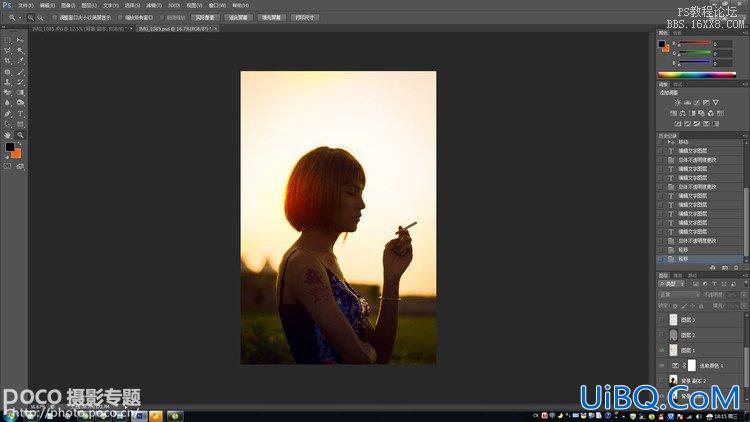
Task: Select the Hand tool
Action: coord(7,135)
